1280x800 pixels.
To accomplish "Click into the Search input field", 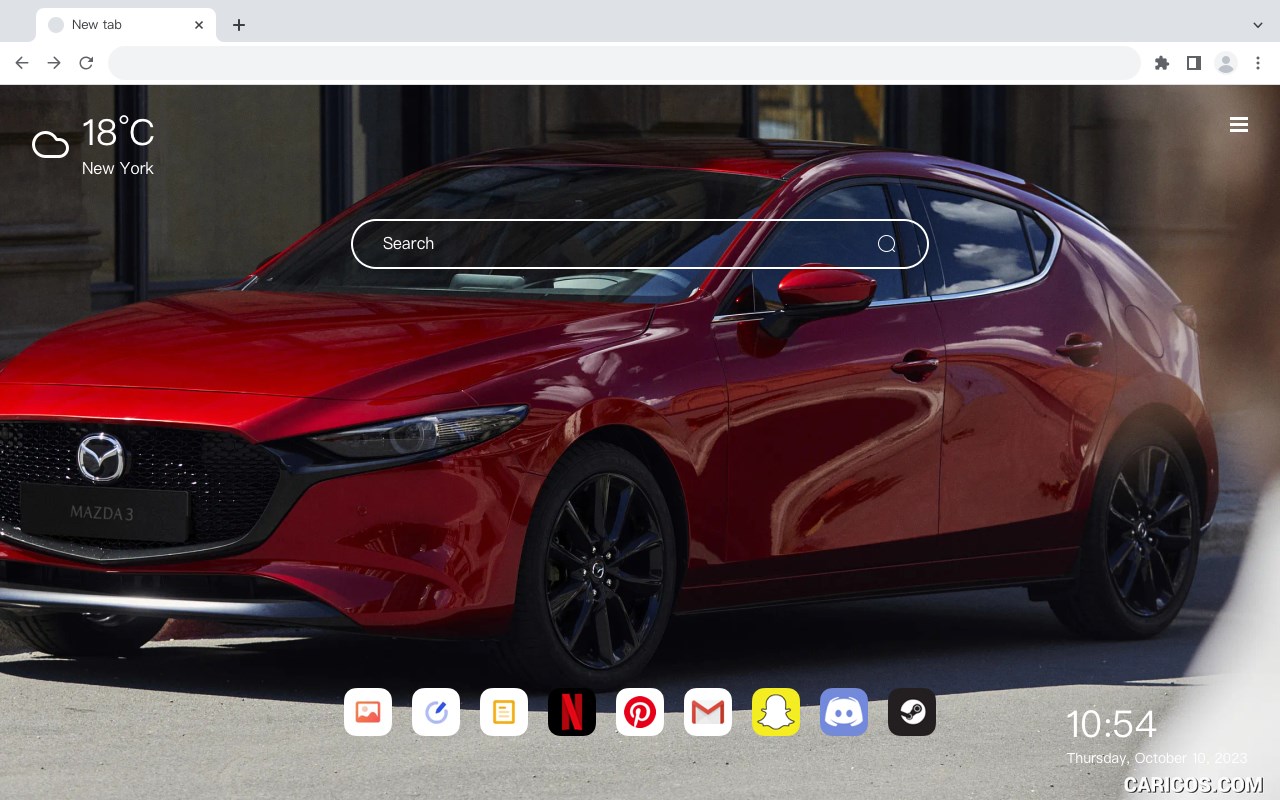I will 640,244.
